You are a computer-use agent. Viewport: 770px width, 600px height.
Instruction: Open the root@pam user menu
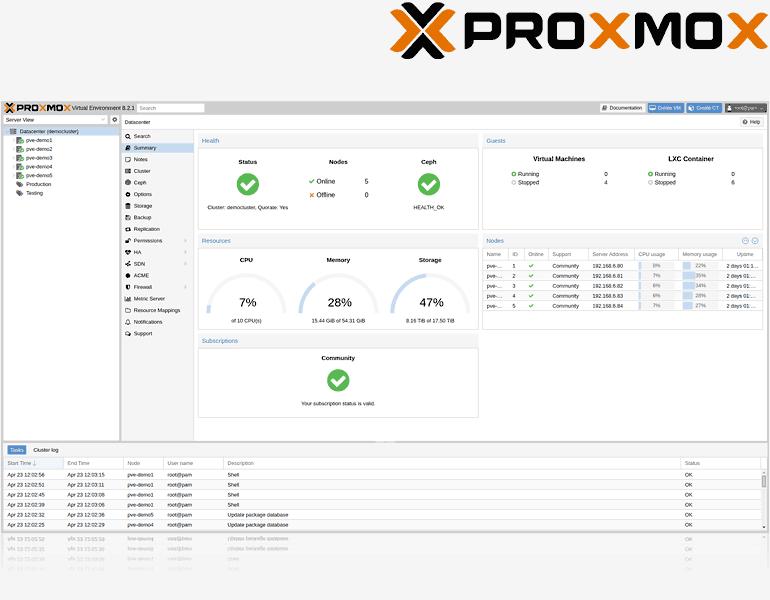[745, 108]
